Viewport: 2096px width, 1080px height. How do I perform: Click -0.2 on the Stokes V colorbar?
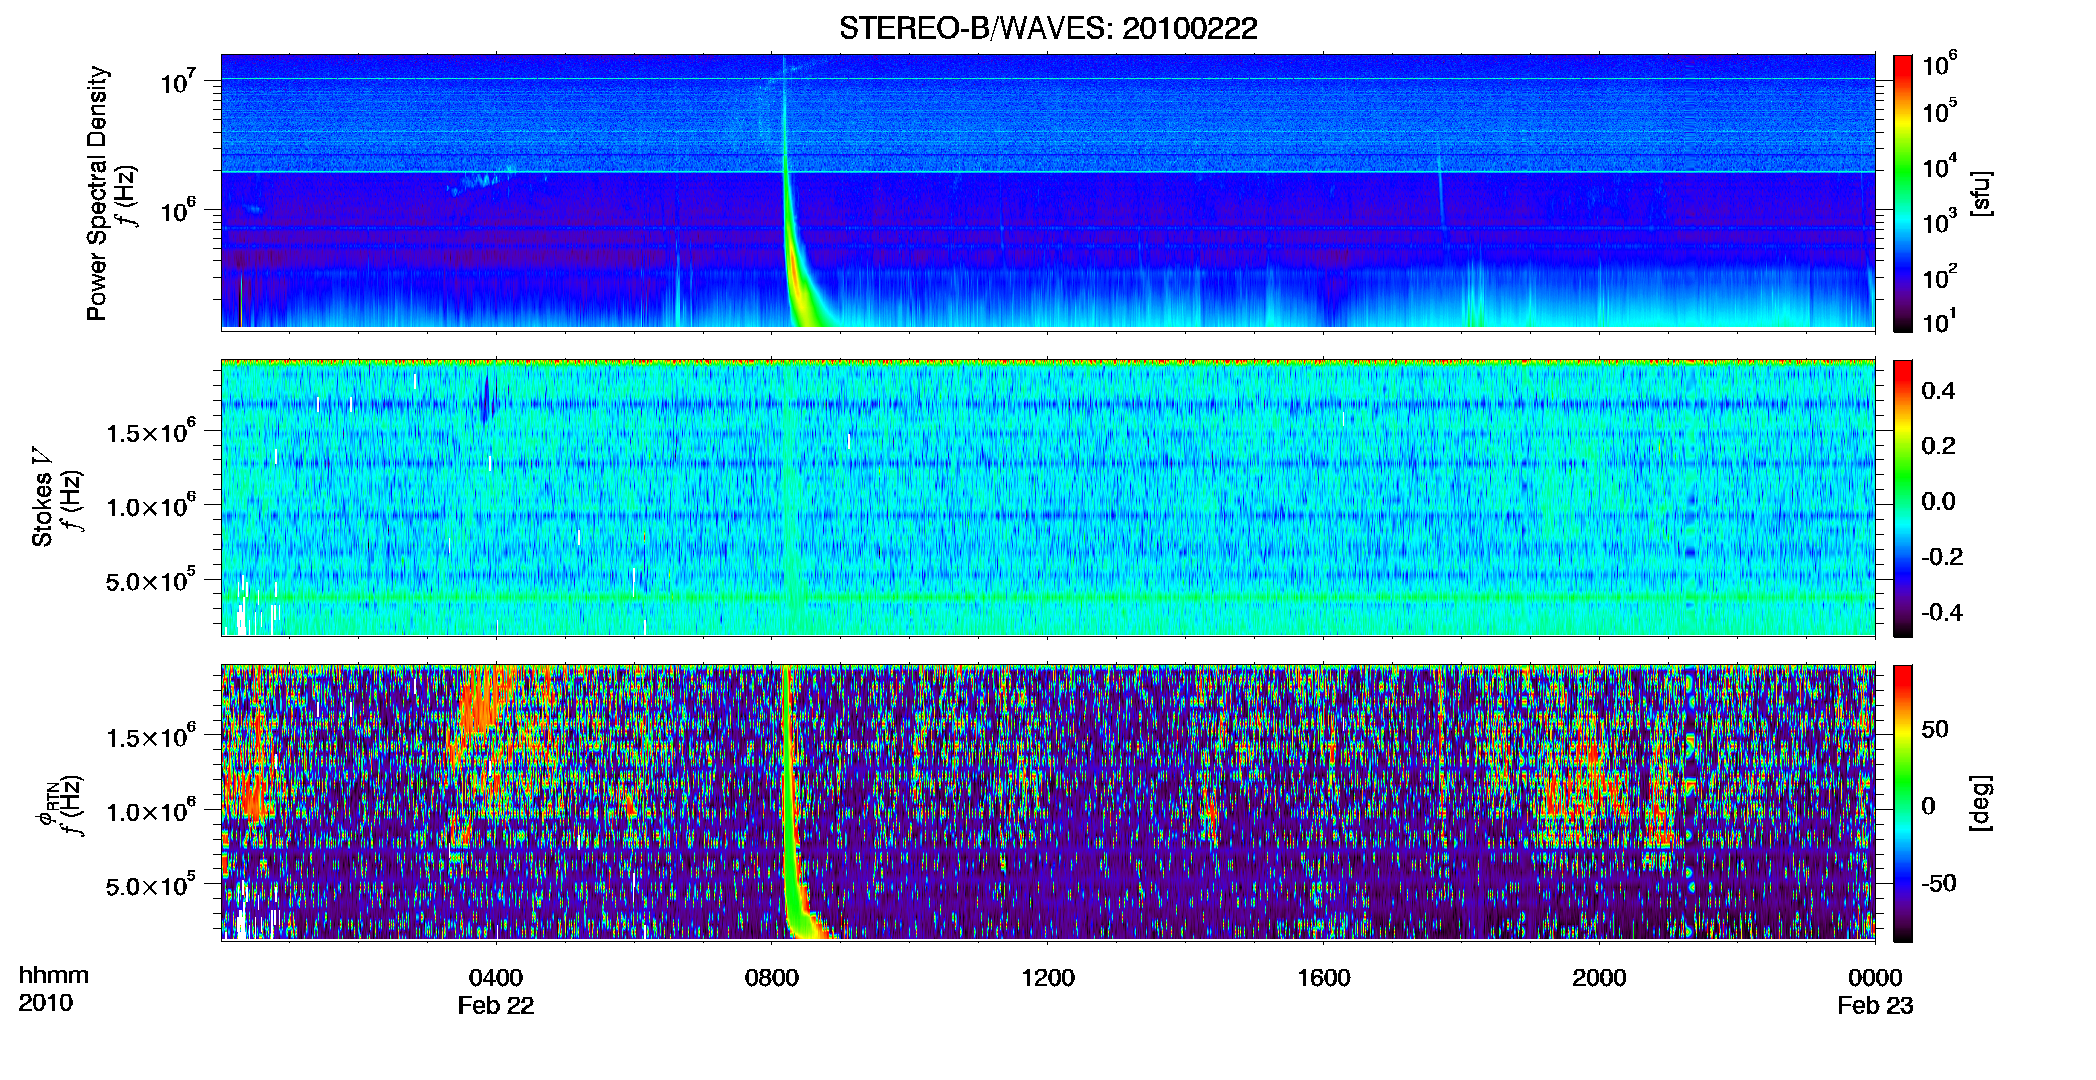pos(1942,557)
